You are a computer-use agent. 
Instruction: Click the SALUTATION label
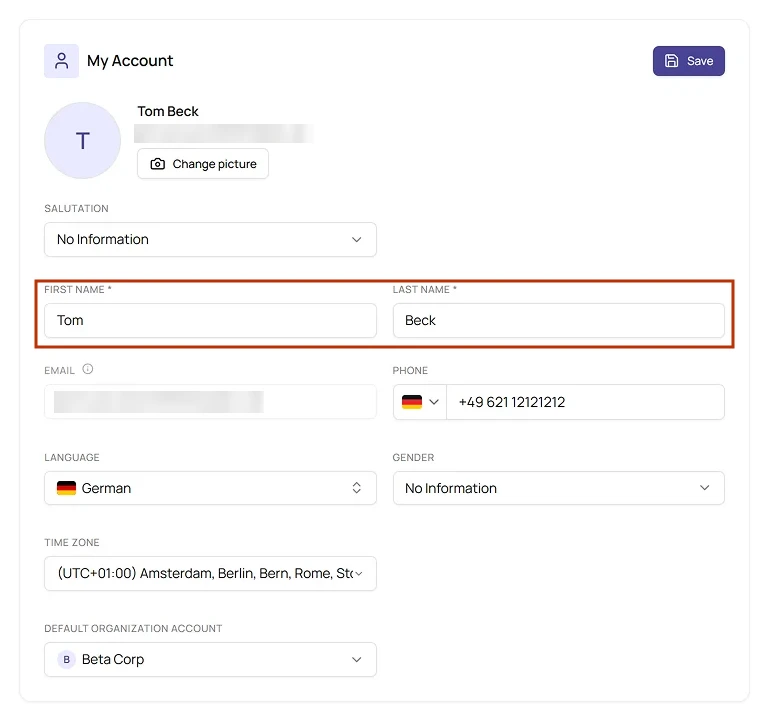[77, 208]
